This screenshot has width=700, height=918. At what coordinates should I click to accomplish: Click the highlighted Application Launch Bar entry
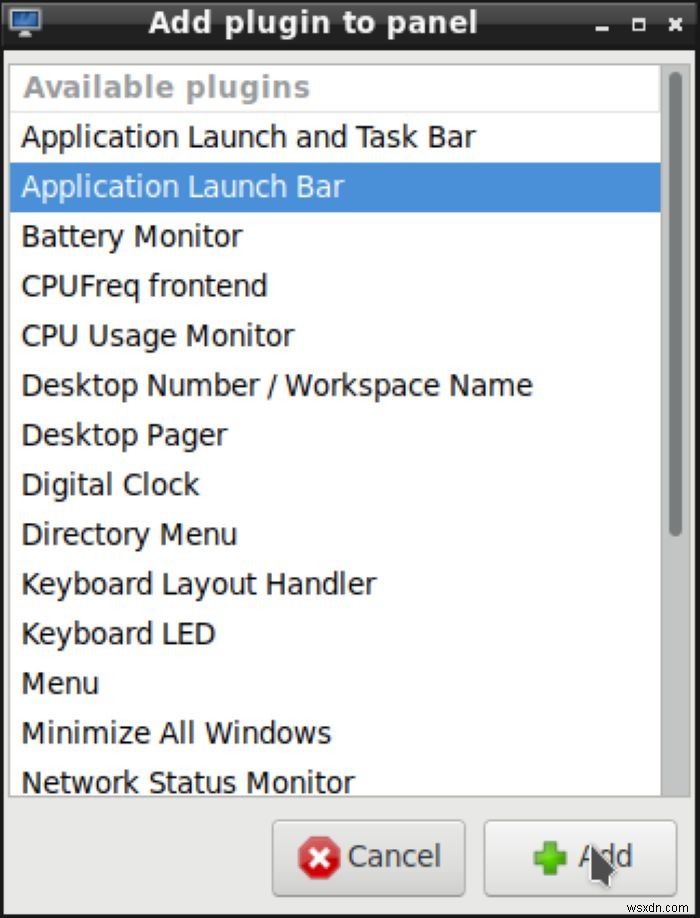pyautogui.click(x=183, y=187)
